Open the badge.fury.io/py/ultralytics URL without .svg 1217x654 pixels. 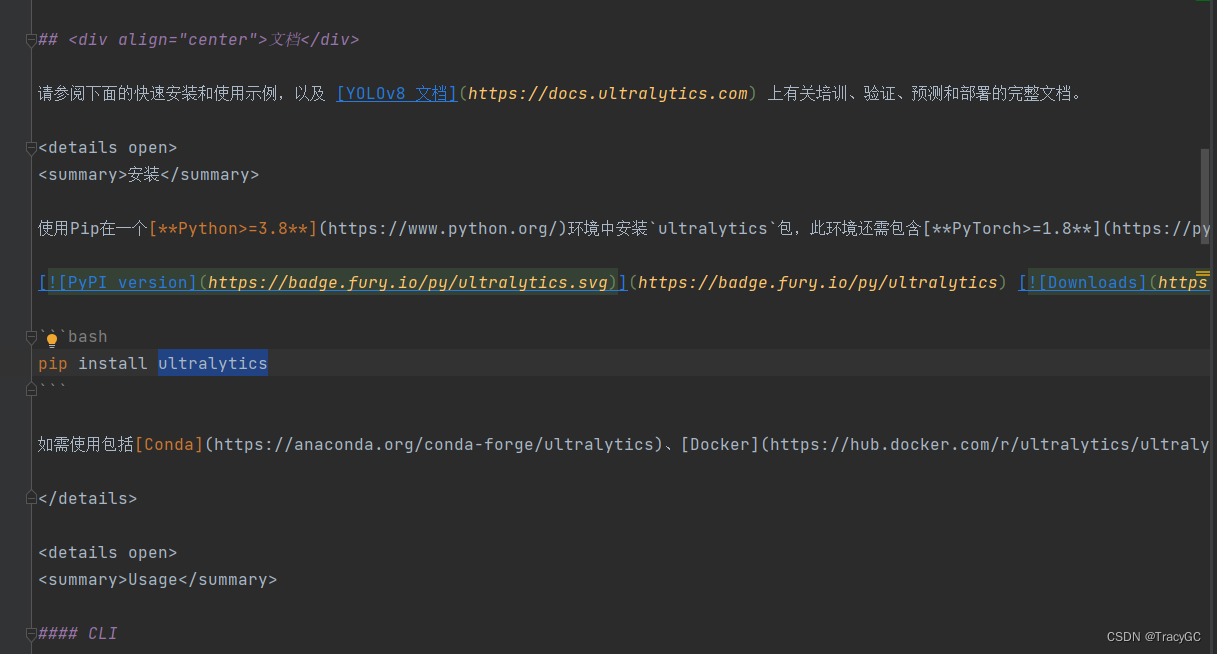(818, 283)
